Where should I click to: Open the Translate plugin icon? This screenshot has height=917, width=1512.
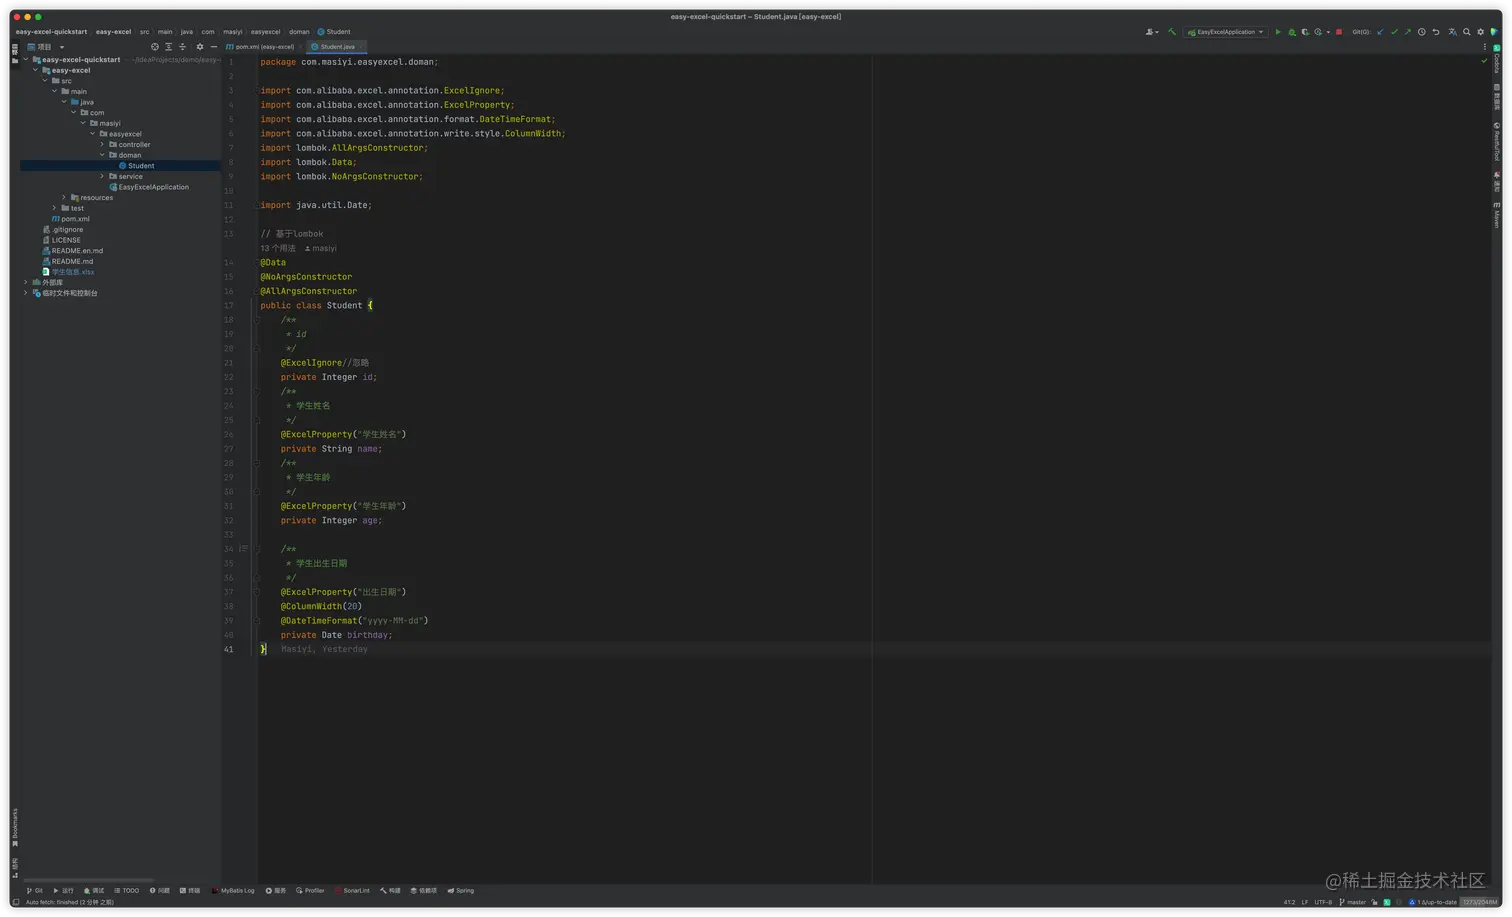1453,32
